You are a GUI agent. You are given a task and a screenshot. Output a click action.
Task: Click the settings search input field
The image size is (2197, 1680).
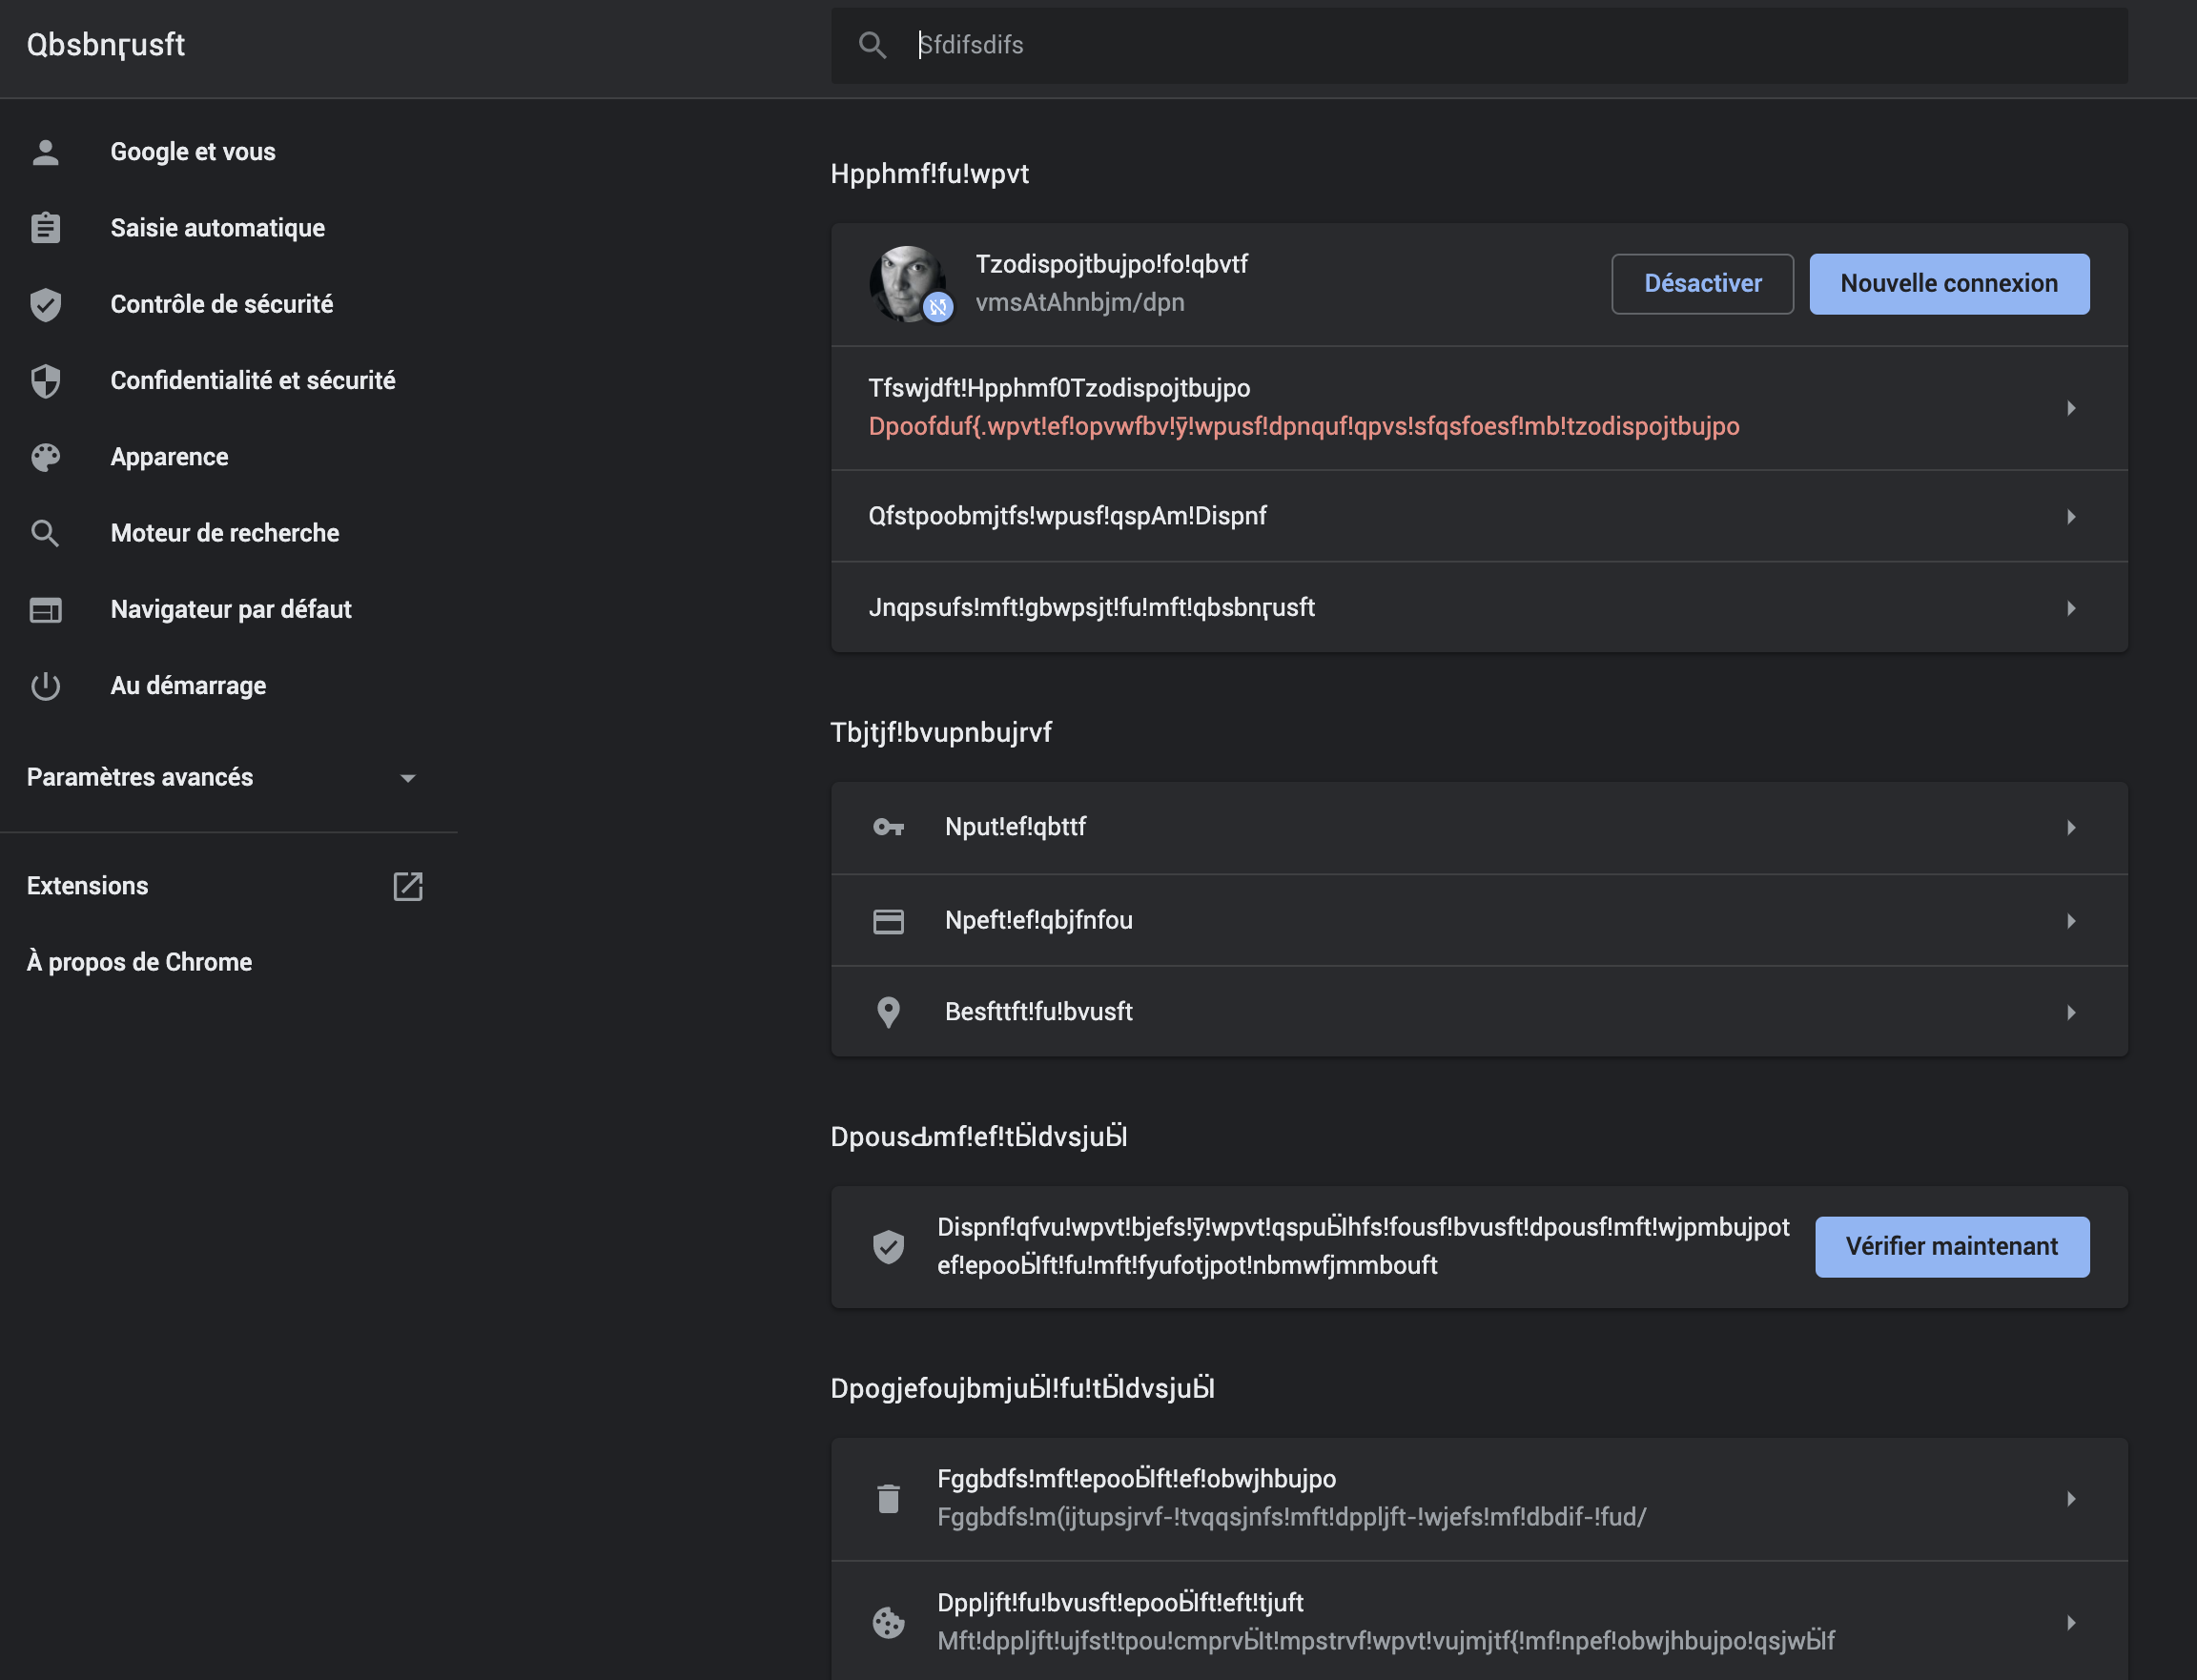click(1500, 45)
